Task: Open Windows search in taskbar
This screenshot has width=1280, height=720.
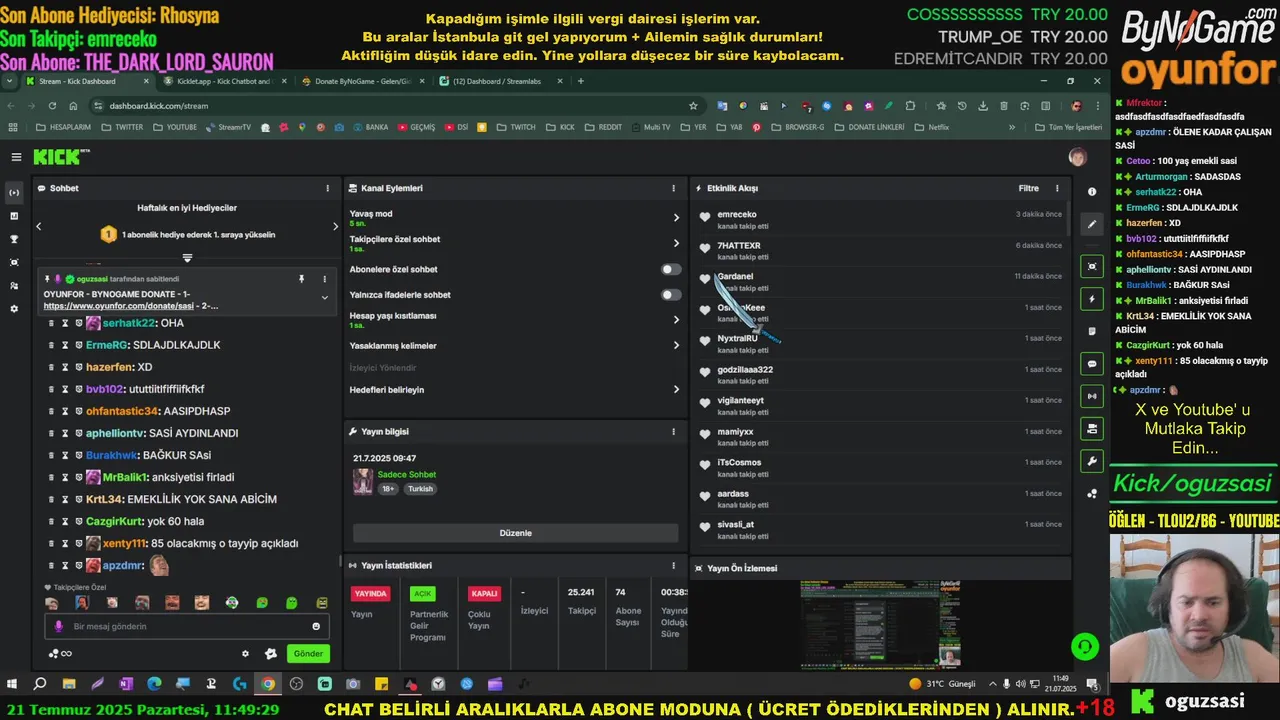Action: click(40, 684)
